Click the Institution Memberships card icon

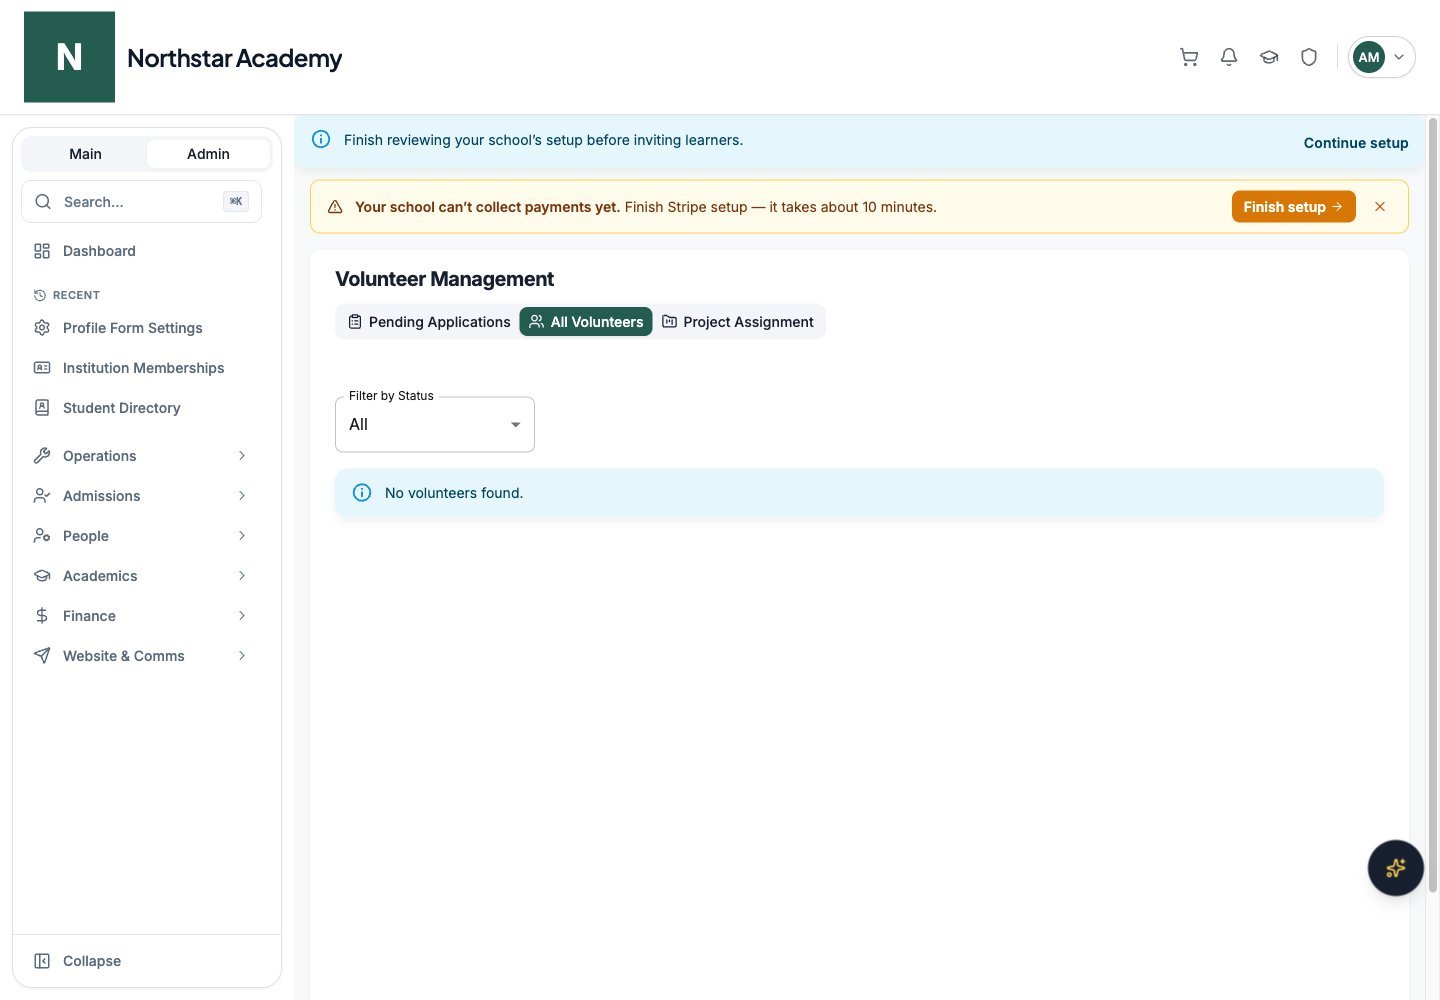pyautogui.click(x=42, y=368)
